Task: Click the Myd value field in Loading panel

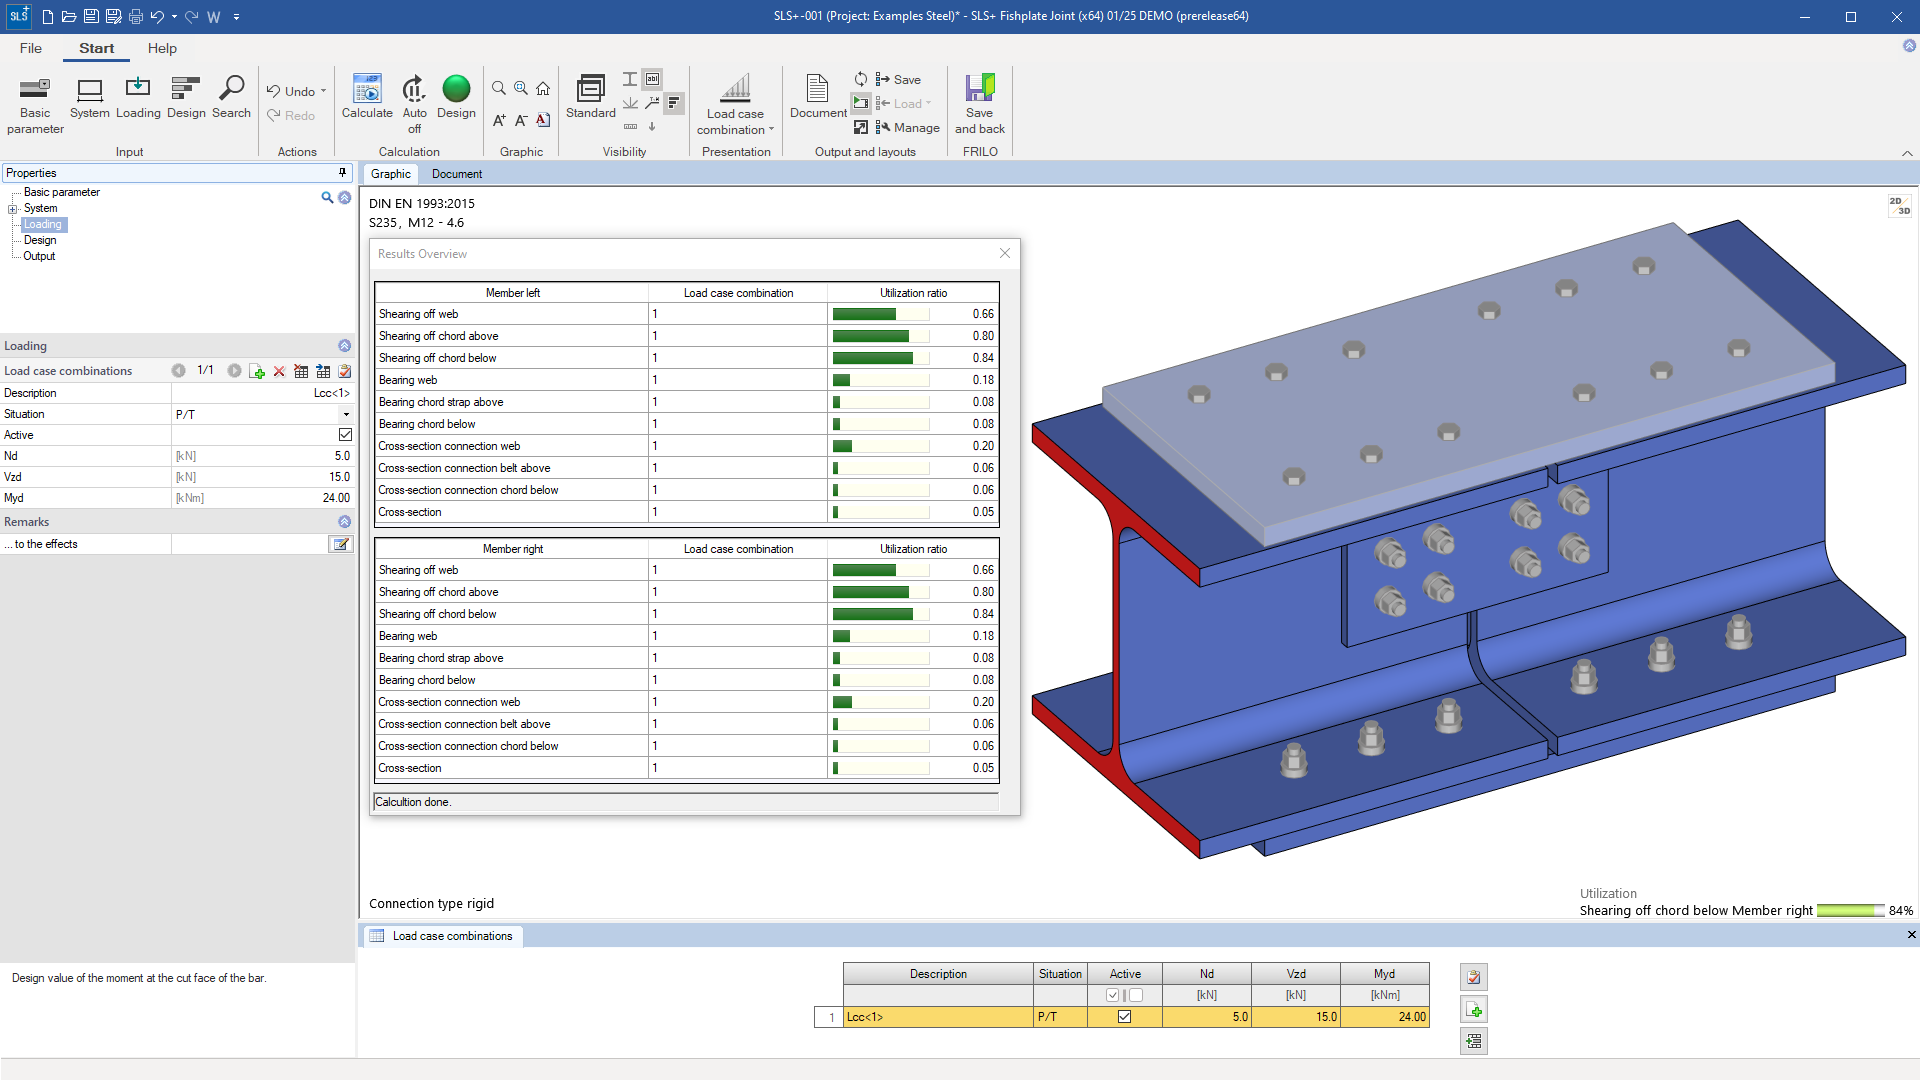Action: click(x=263, y=498)
